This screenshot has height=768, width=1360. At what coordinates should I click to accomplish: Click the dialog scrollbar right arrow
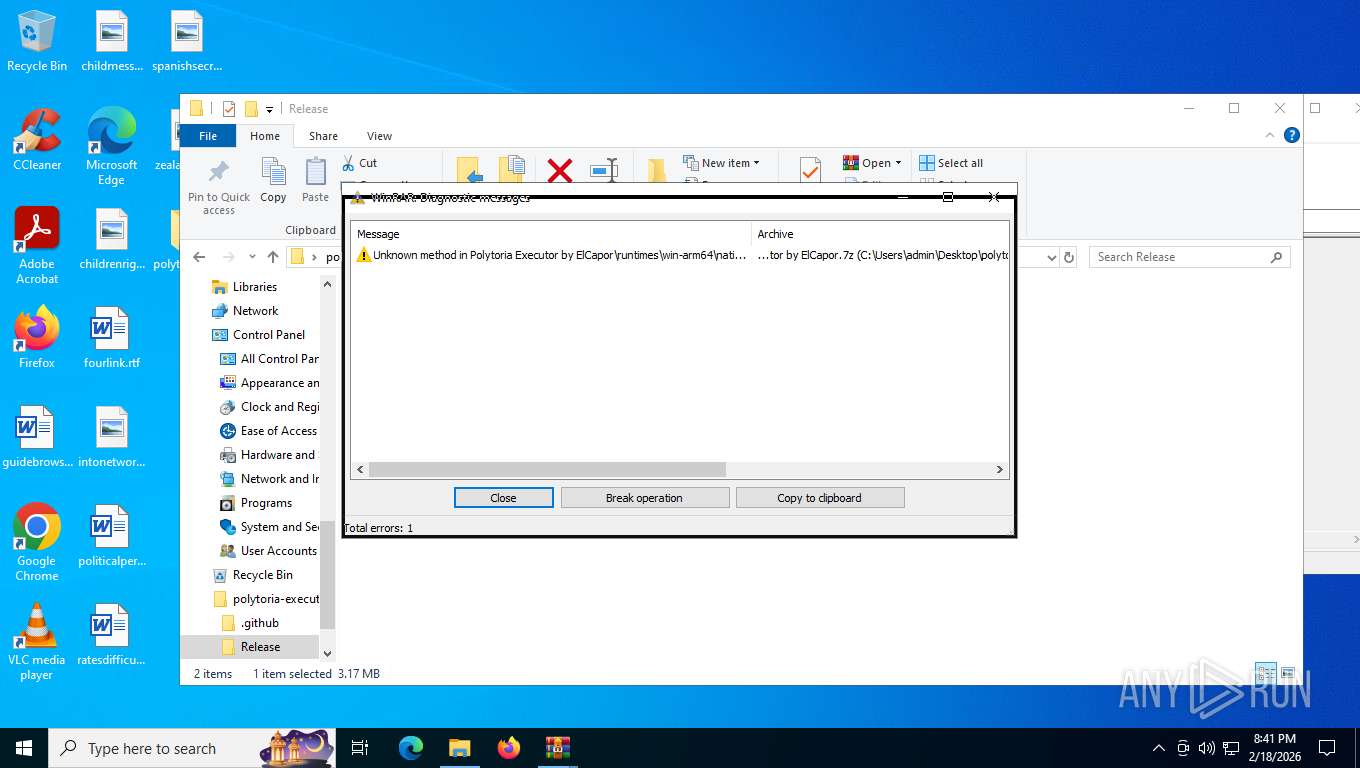[x=999, y=469]
